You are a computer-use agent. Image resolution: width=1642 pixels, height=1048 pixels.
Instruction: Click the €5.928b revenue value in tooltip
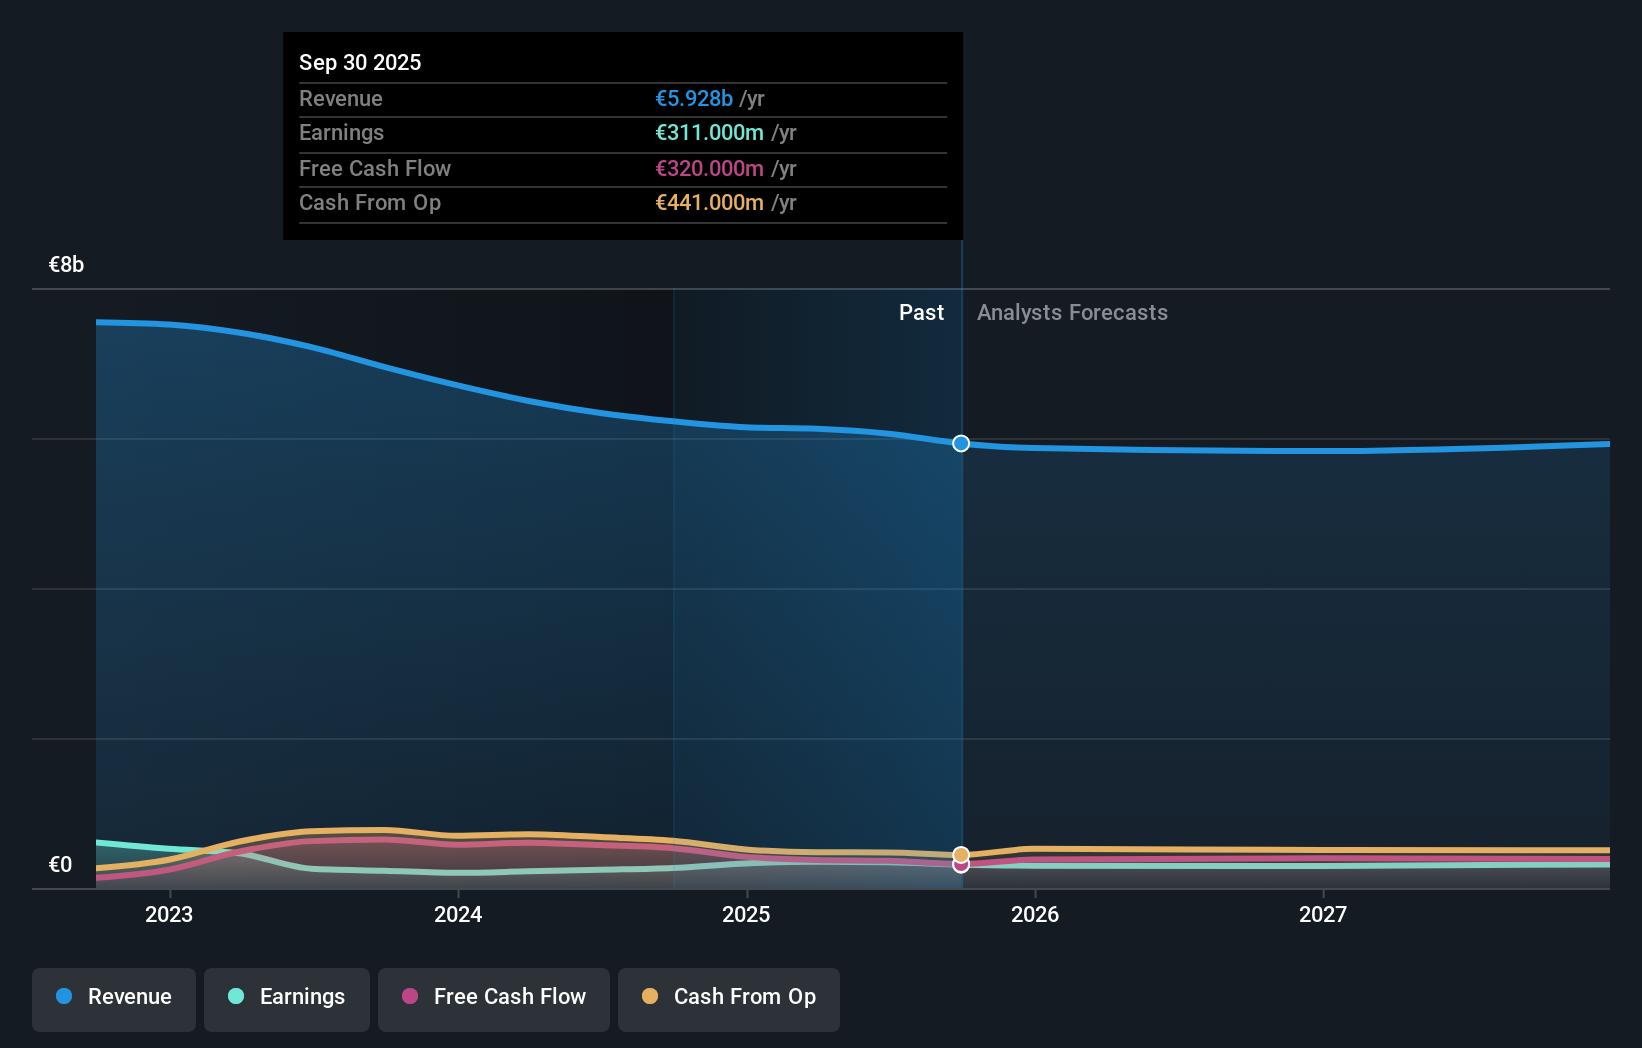click(x=694, y=99)
